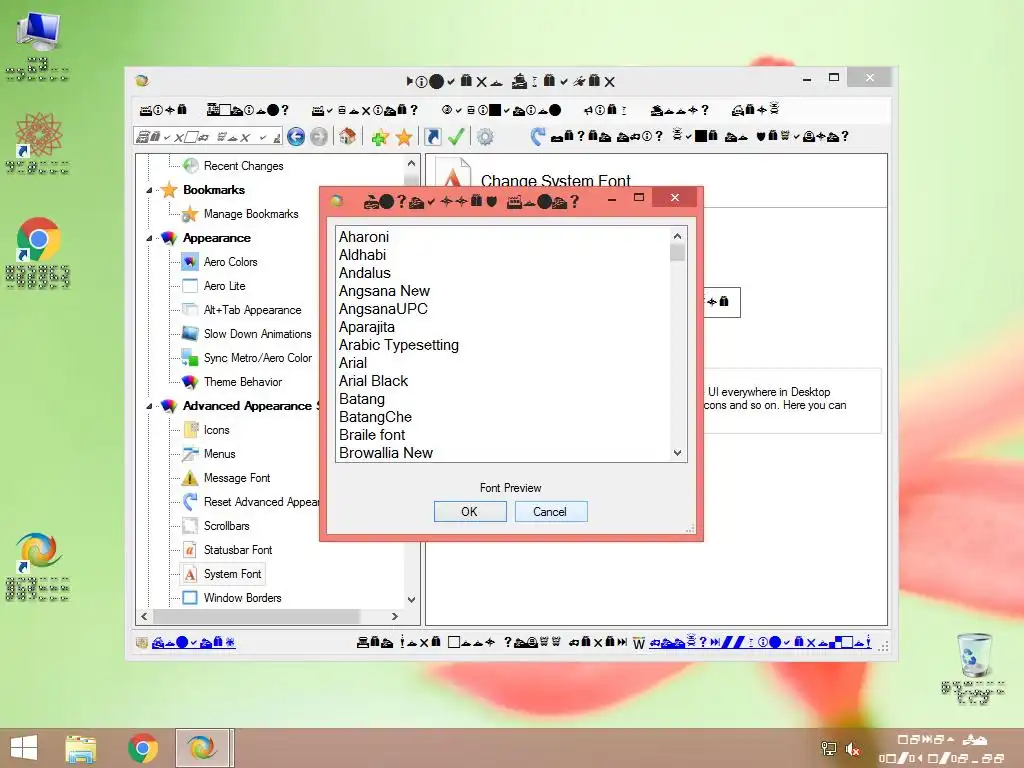This screenshot has width=1024, height=768.
Task: Click the Statusbar Font item icon
Action: point(190,550)
